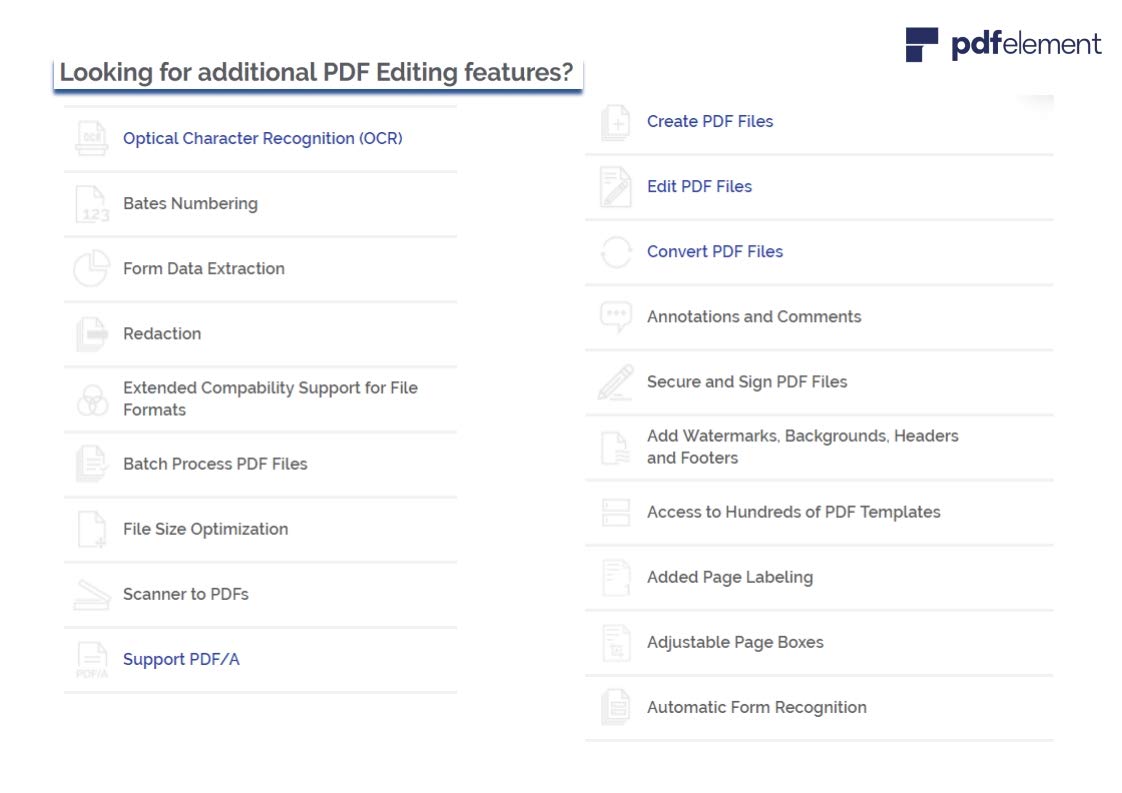Click the Convert PDF Files arrows icon
Viewport: 1122px width, 793px height.
[x=616, y=252]
